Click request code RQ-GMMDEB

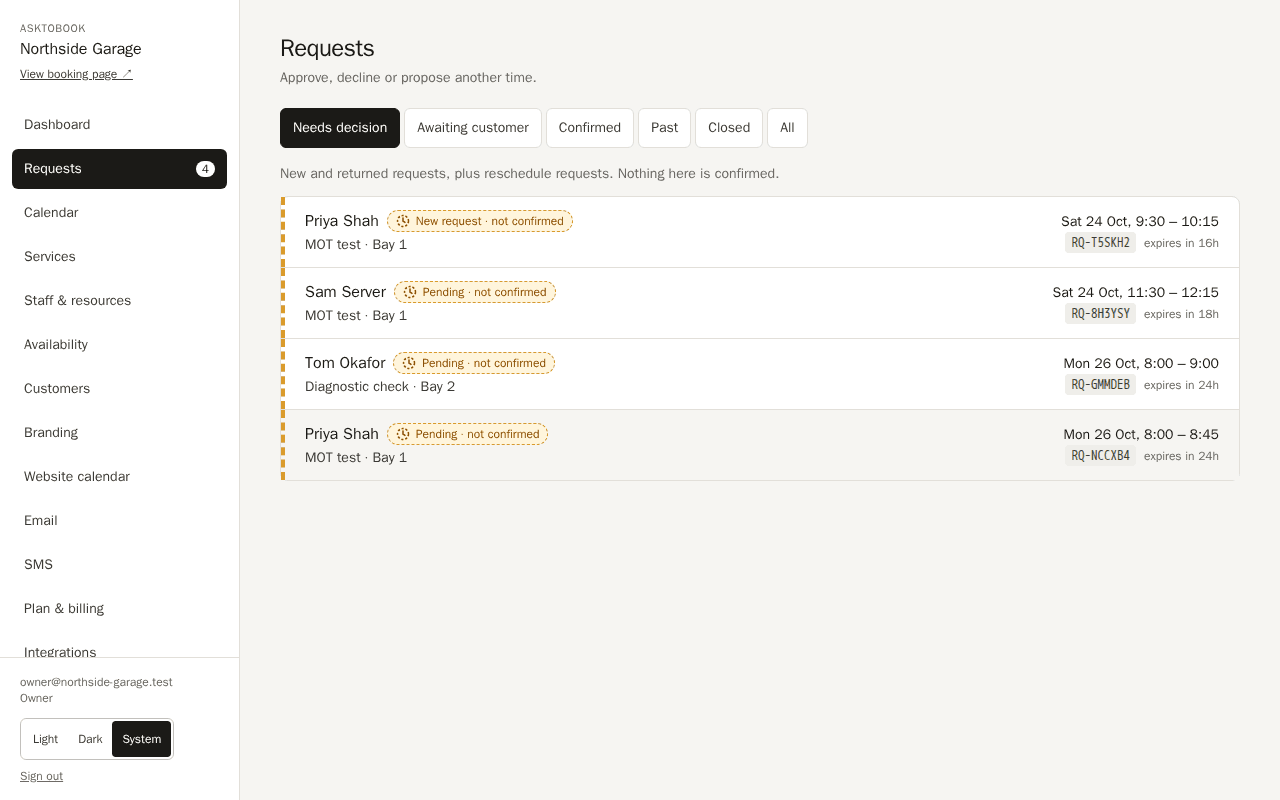[x=1100, y=385]
